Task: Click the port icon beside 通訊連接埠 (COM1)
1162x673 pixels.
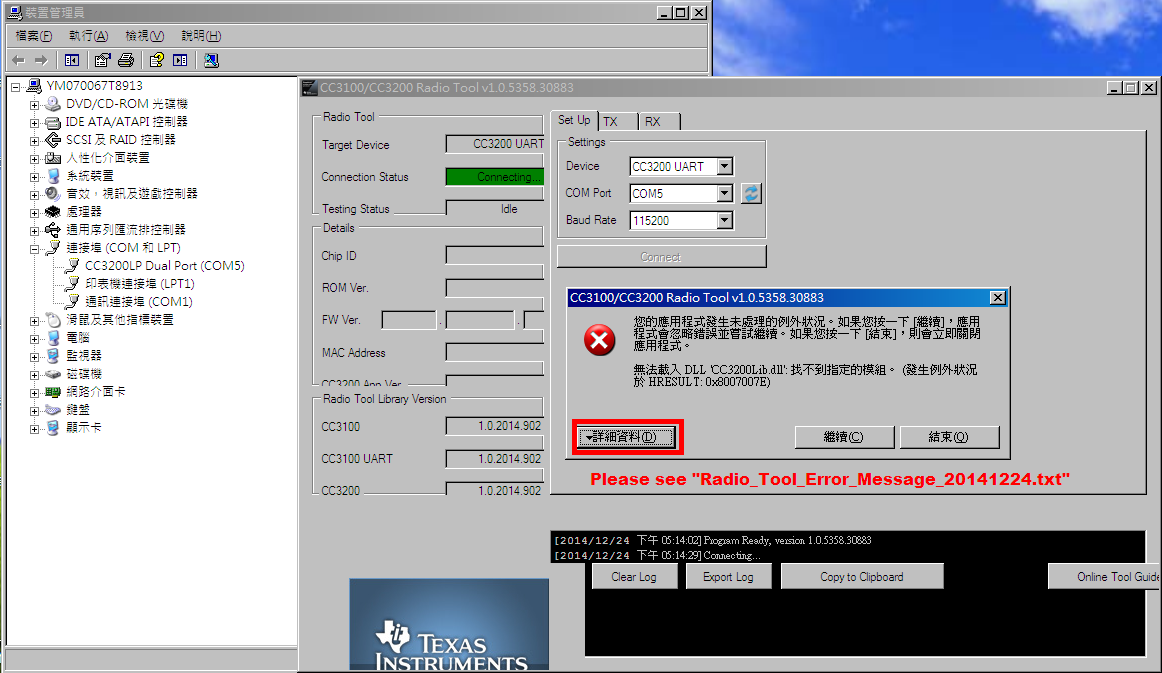Action: coord(72,302)
